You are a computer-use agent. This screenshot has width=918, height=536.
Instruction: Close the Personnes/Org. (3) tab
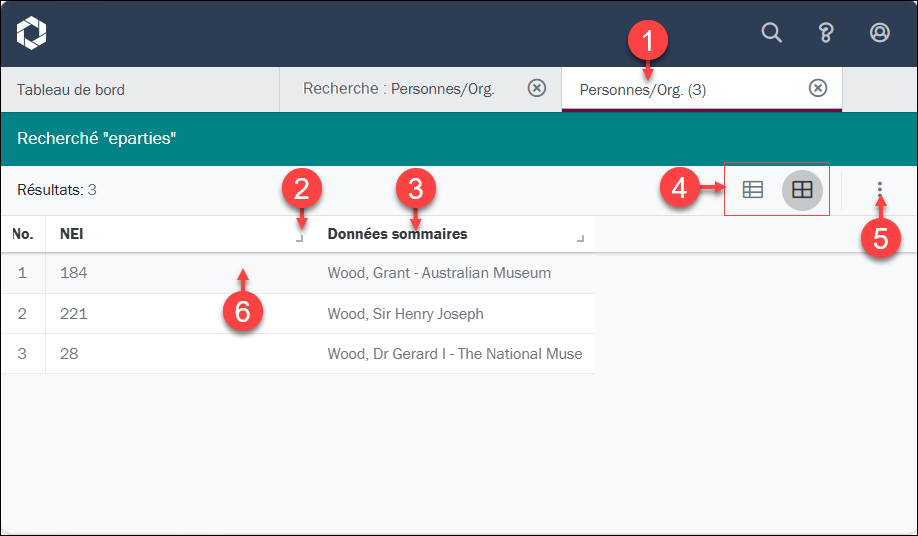click(817, 88)
